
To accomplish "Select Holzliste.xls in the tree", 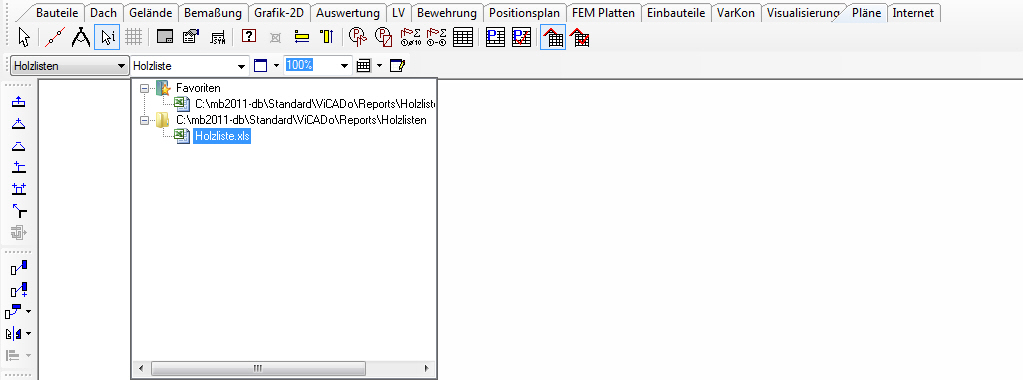I will tap(222, 136).
